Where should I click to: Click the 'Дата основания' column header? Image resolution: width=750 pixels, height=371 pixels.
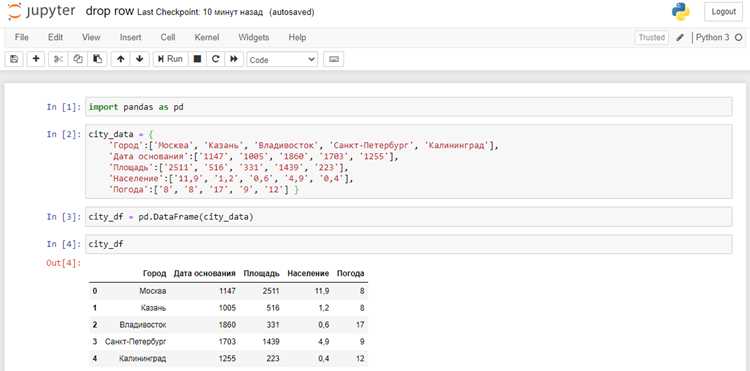205,273
